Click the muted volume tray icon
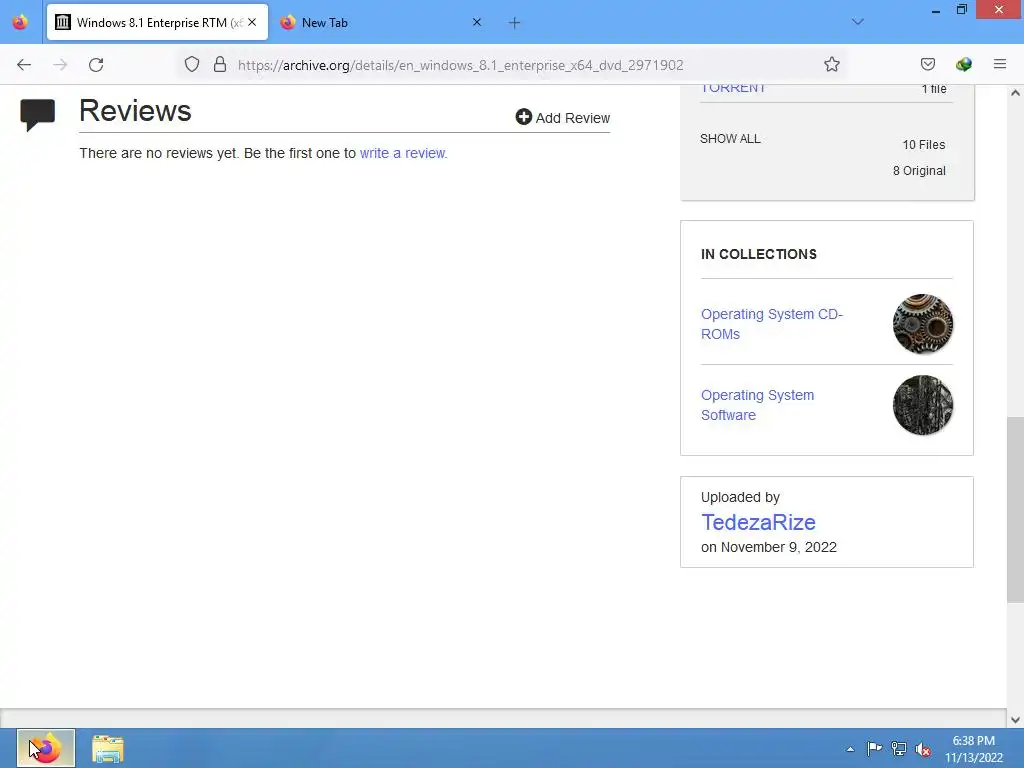Image resolution: width=1024 pixels, height=768 pixels. coord(923,749)
